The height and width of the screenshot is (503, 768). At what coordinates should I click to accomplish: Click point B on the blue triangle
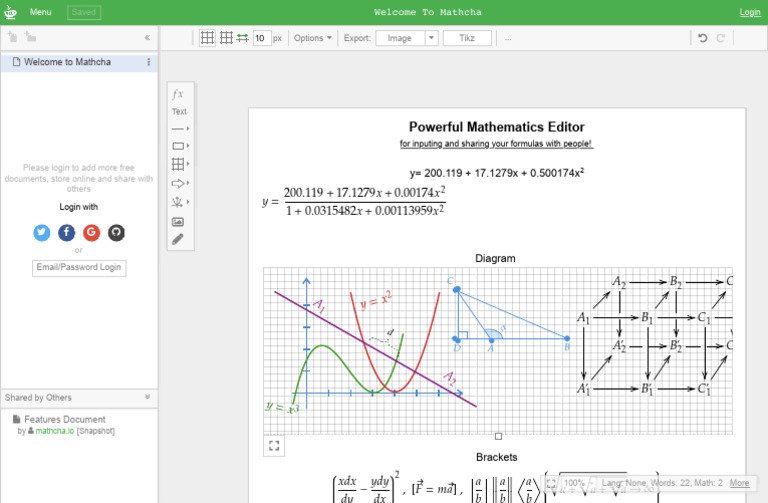click(567, 338)
